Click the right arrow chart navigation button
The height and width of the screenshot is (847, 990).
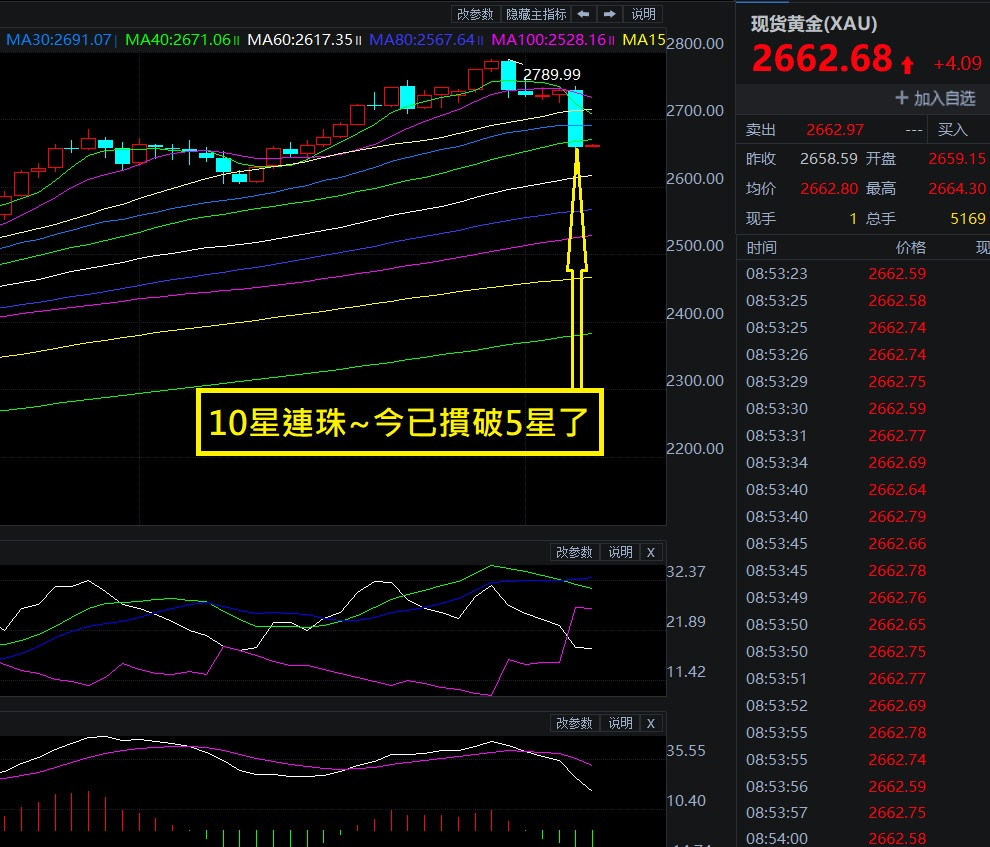coord(609,14)
